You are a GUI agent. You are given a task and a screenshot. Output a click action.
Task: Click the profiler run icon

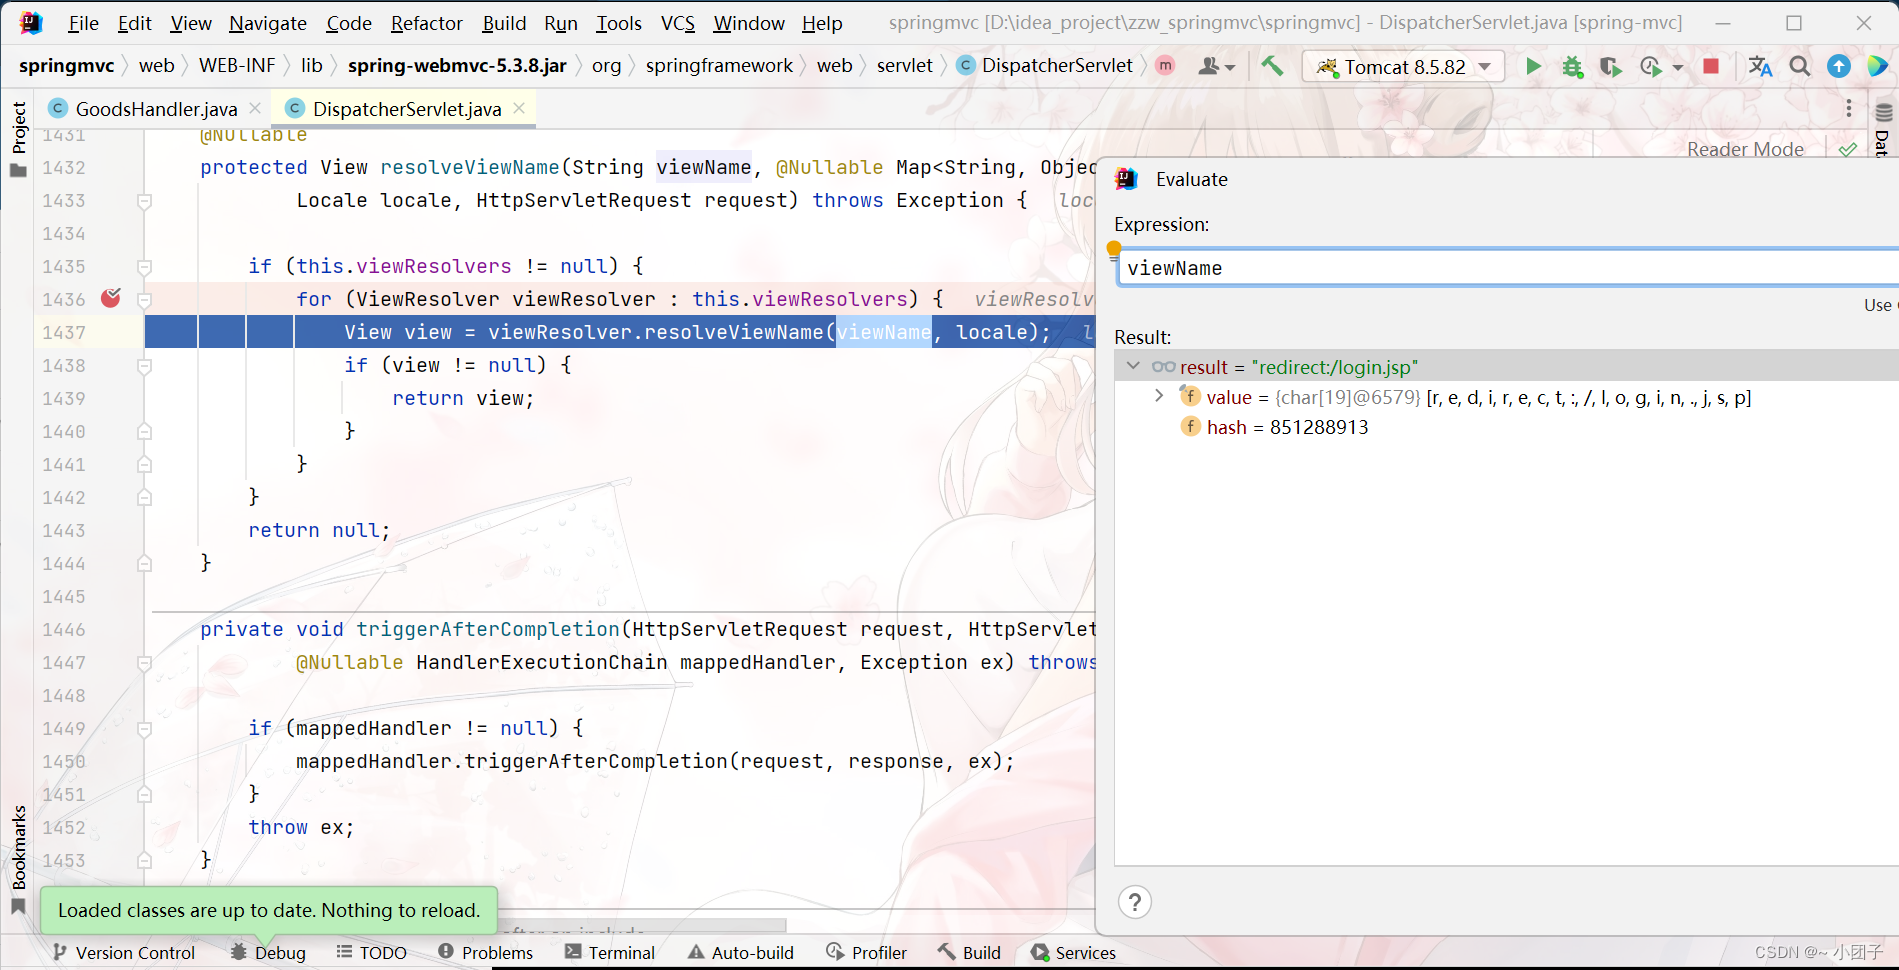tap(1651, 66)
